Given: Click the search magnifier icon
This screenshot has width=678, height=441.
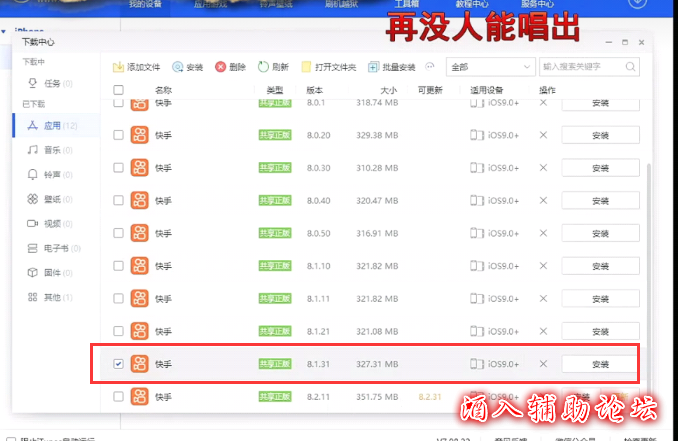Looking at the screenshot, I should pyautogui.click(x=630, y=67).
